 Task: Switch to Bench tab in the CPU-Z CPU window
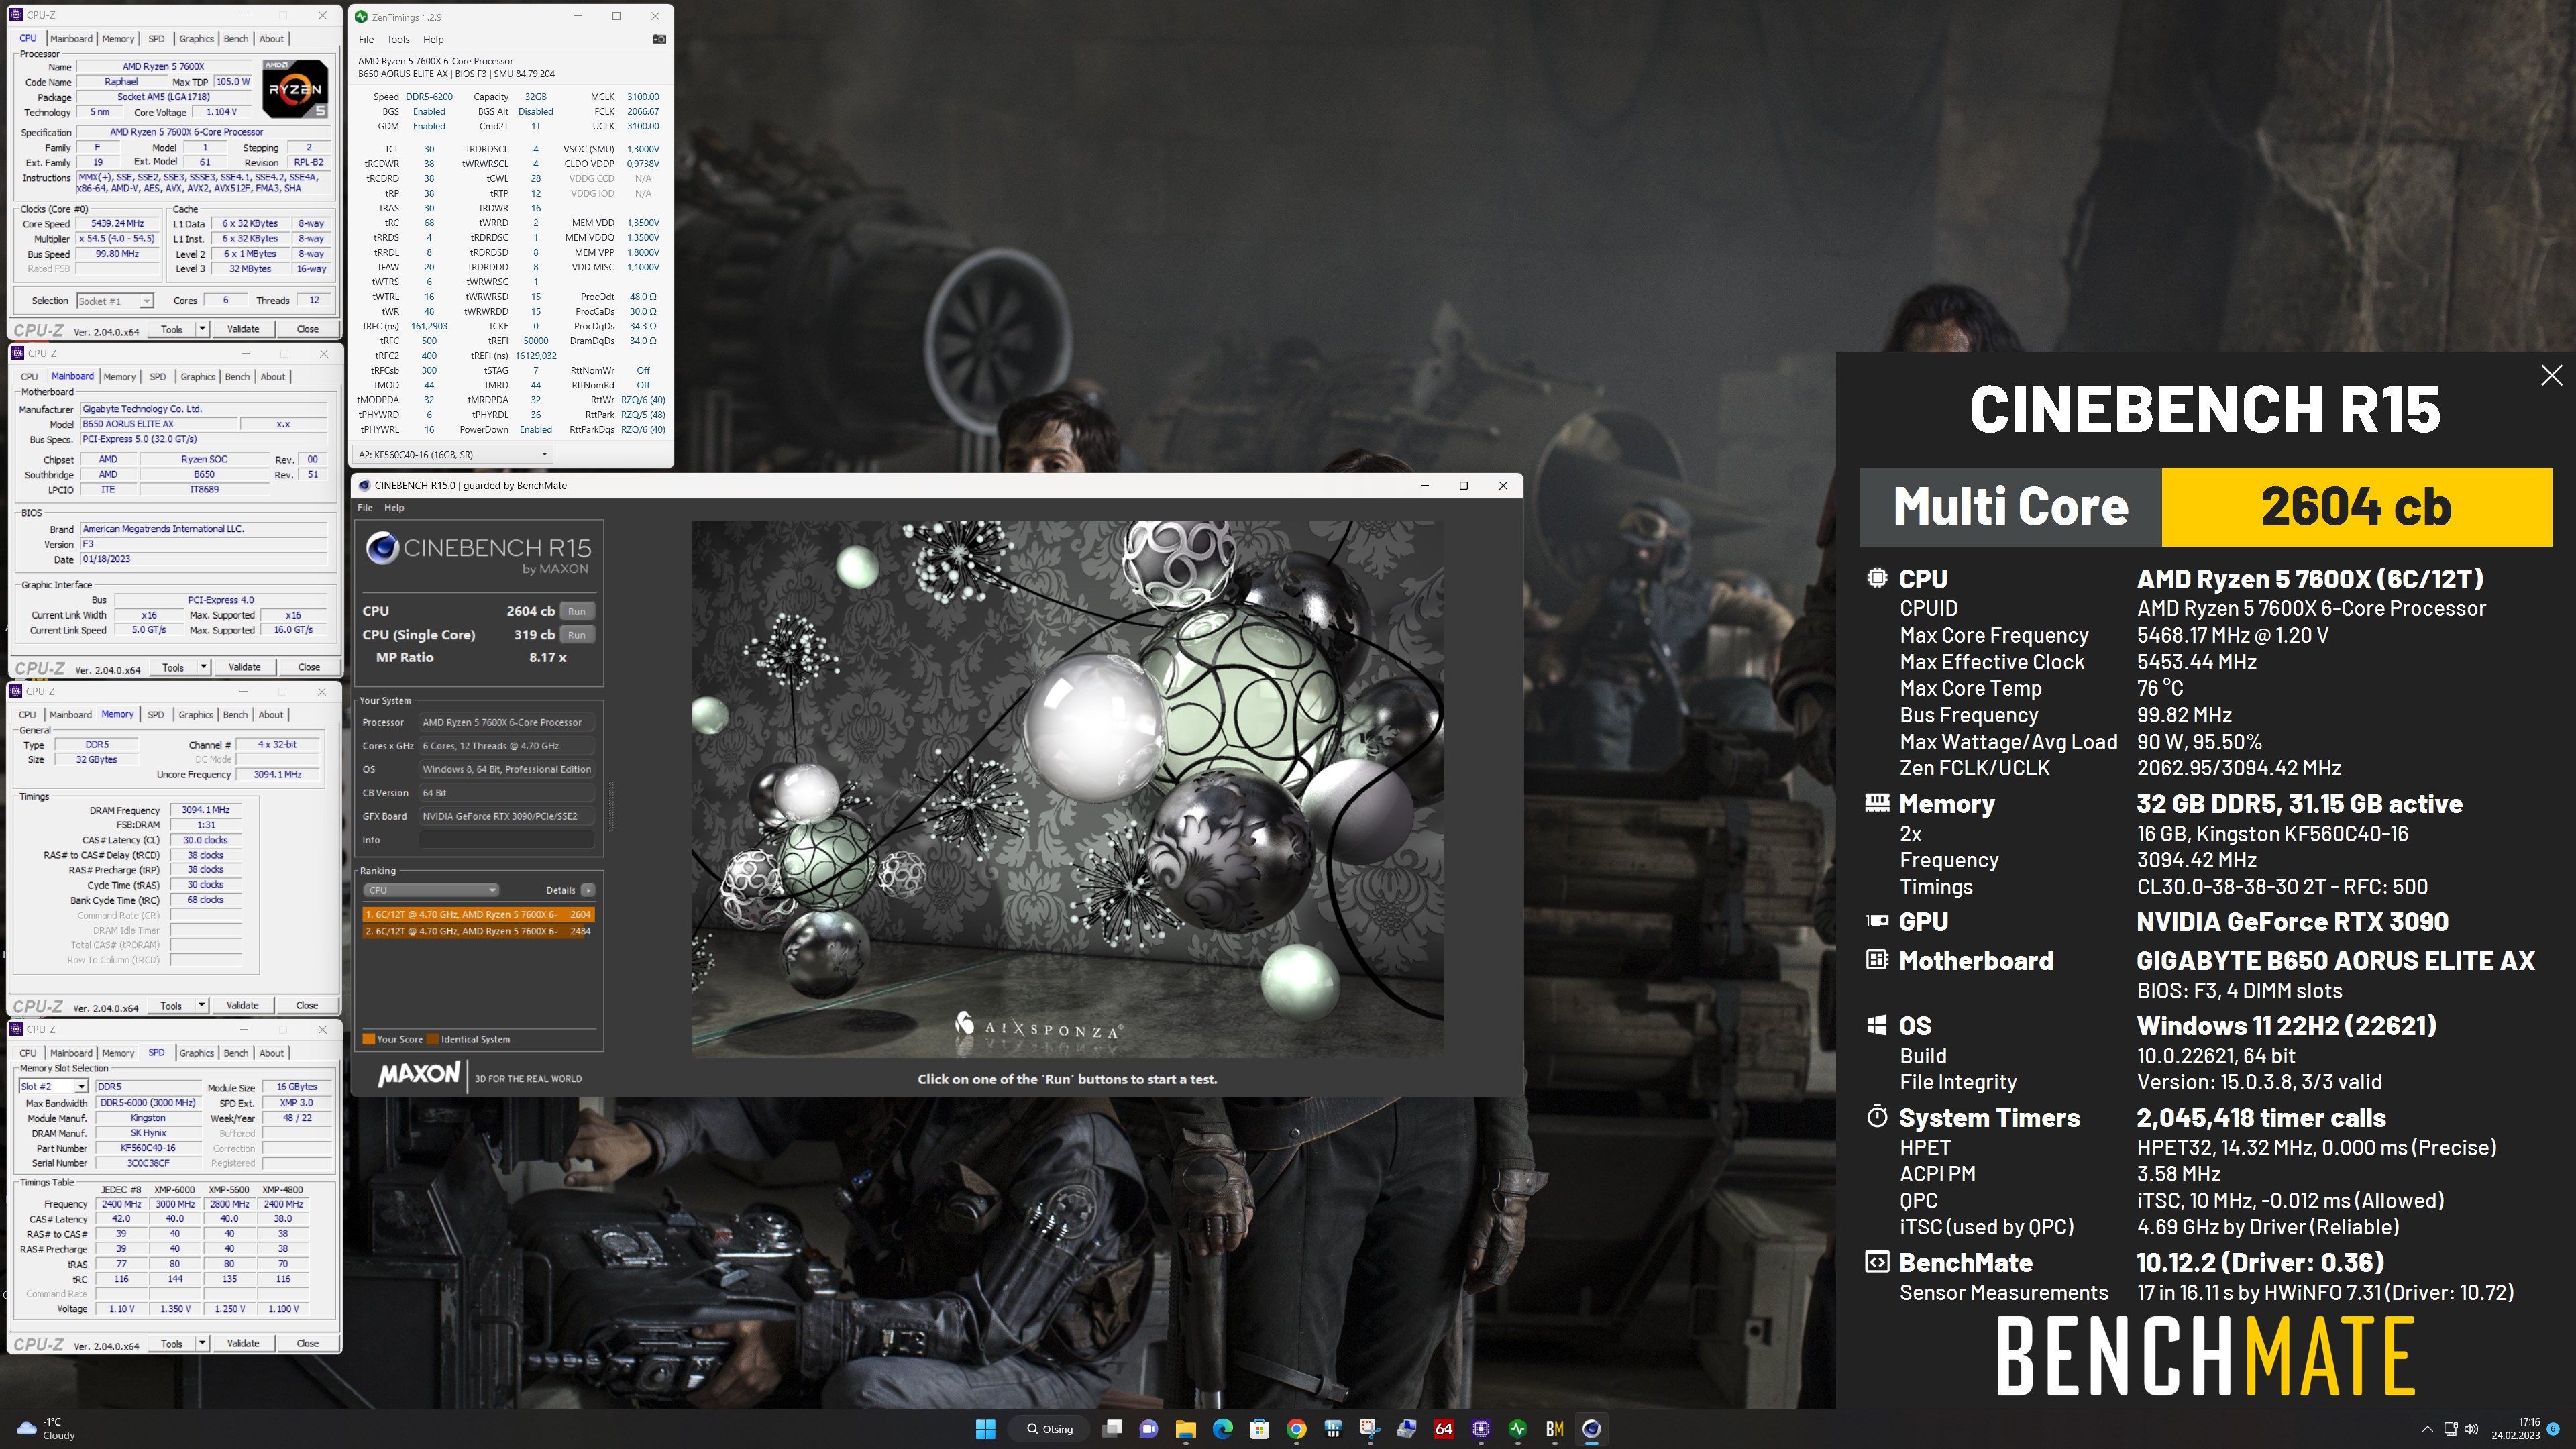(x=236, y=39)
